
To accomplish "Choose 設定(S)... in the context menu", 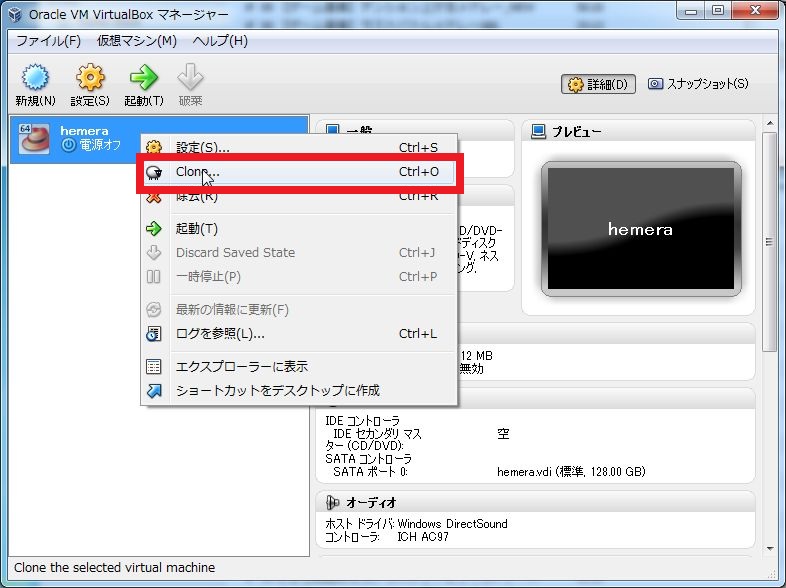I will [299, 147].
